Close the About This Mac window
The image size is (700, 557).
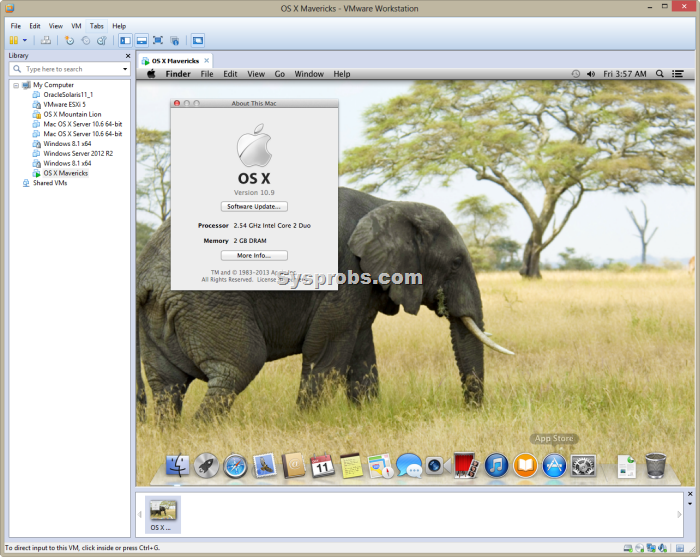(x=177, y=104)
